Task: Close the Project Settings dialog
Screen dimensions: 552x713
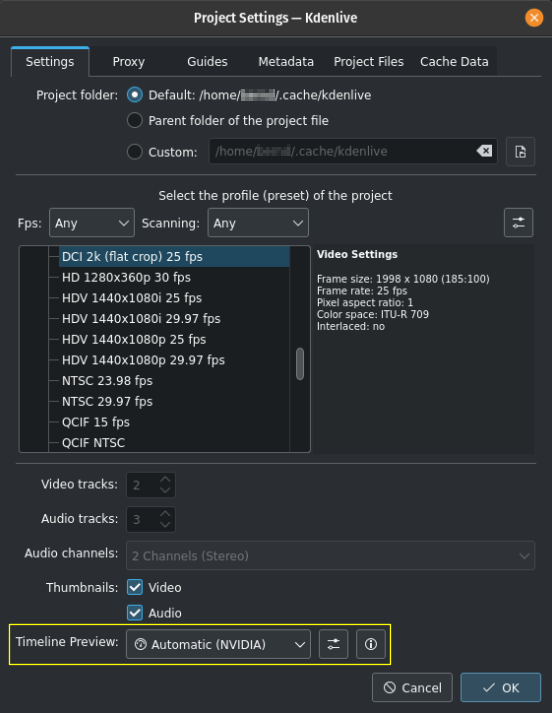Action: (534, 18)
